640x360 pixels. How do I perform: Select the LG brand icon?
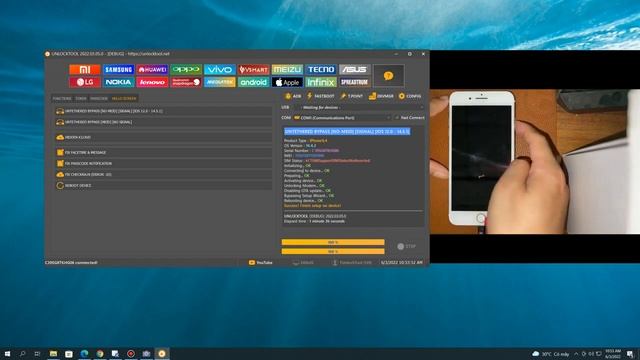click(x=84, y=82)
